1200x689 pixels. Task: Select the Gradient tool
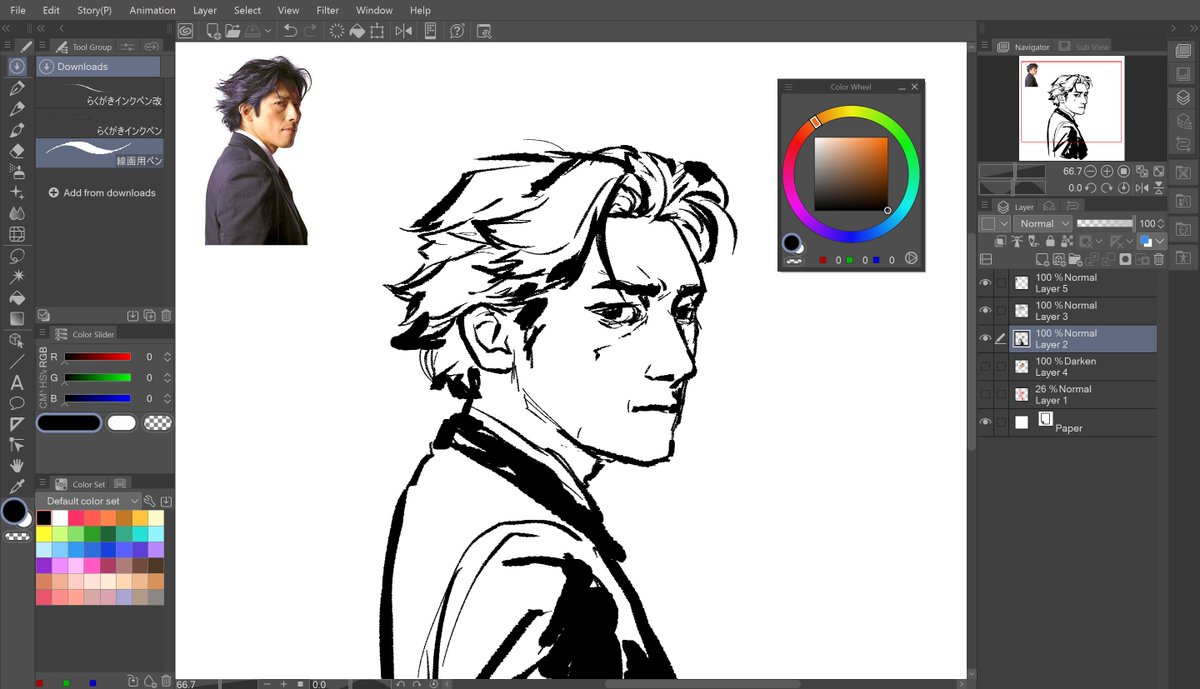pyautogui.click(x=17, y=319)
